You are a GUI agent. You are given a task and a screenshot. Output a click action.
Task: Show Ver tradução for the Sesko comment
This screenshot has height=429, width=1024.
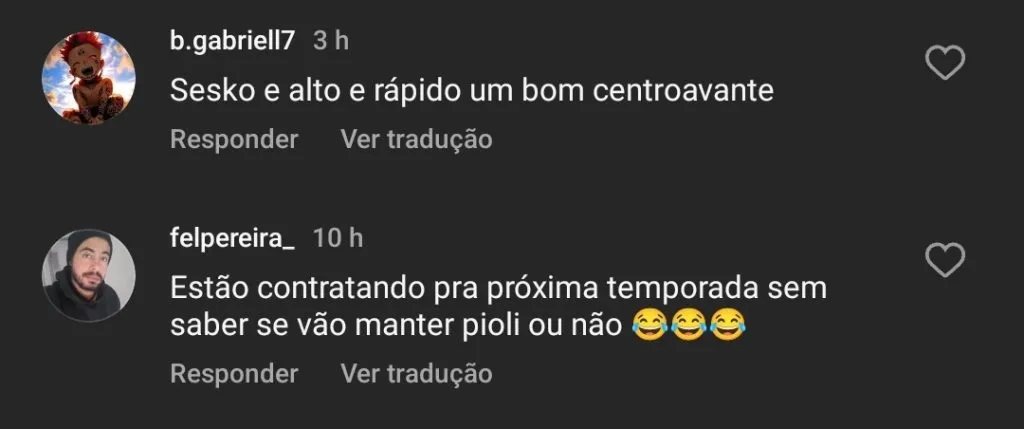pos(416,140)
